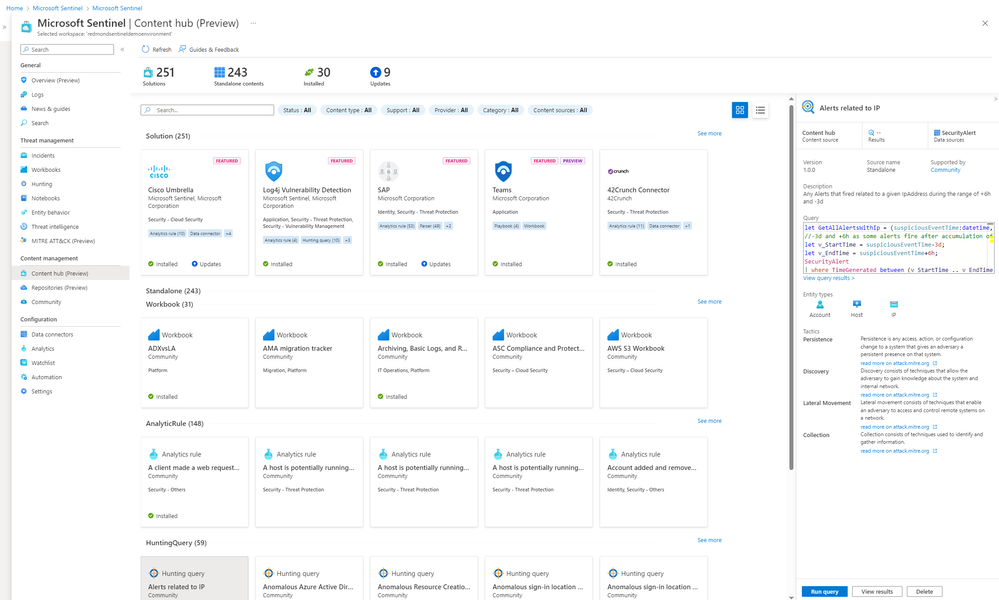The image size is (999, 600).
Task: Open read more link for Persistence tactic
Action: 898,363
